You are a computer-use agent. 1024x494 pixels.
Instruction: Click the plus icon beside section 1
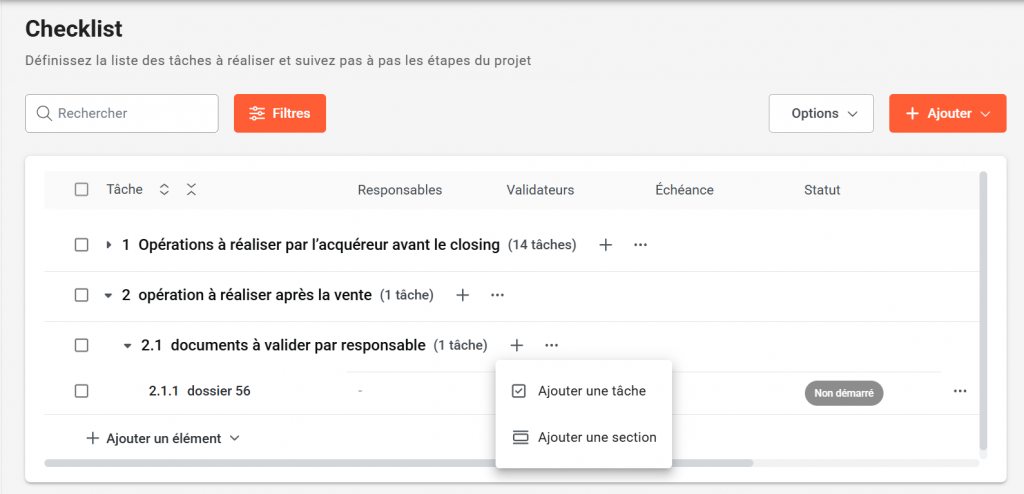click(605, 245)
